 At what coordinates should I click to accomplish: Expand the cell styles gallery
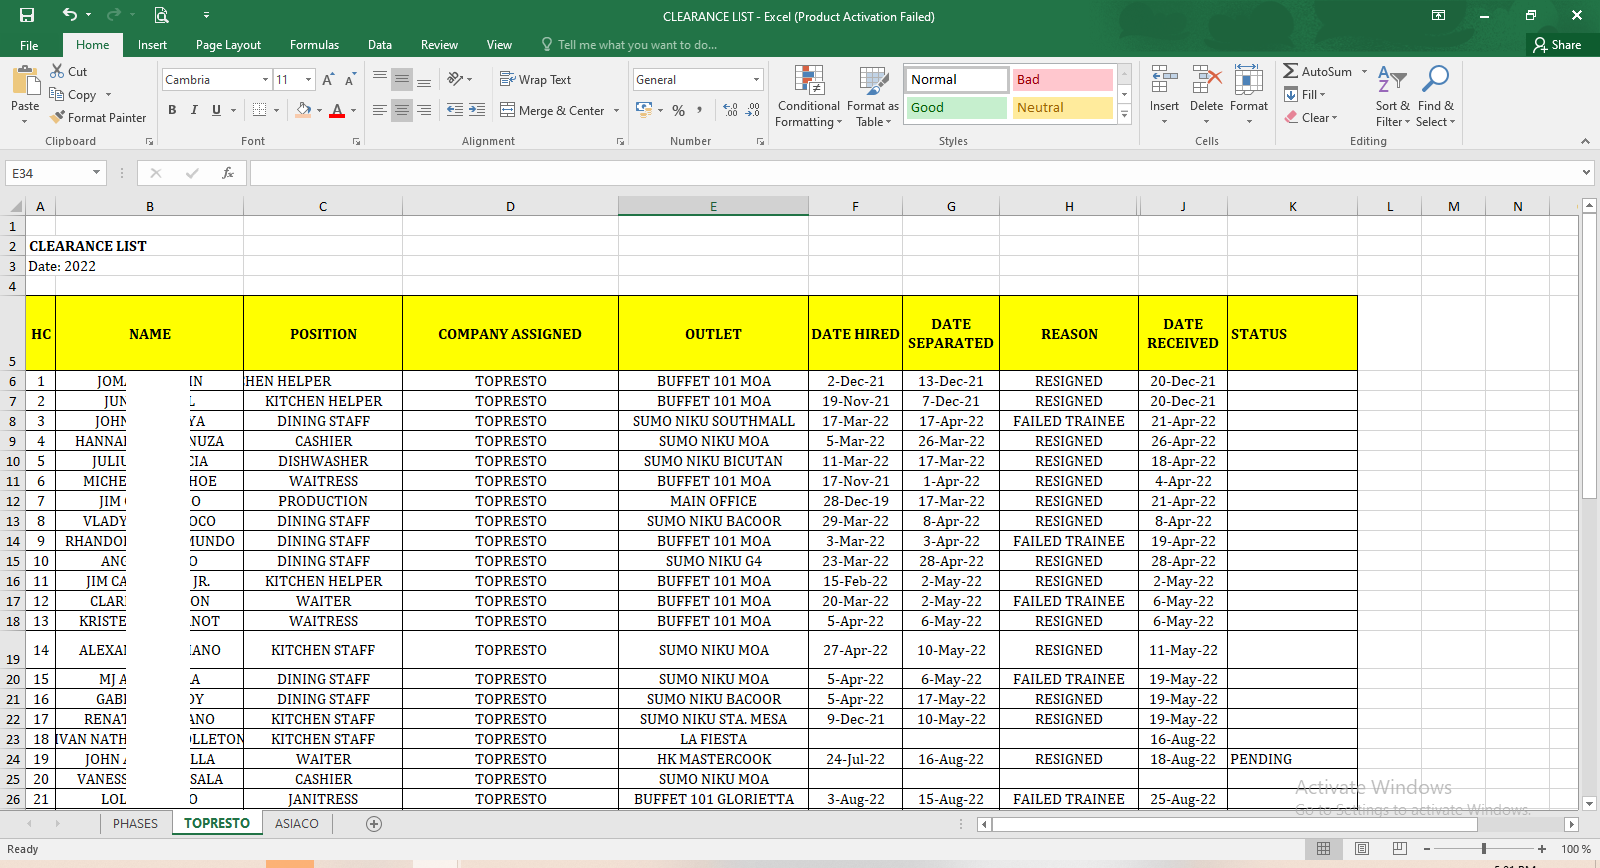1125,115
